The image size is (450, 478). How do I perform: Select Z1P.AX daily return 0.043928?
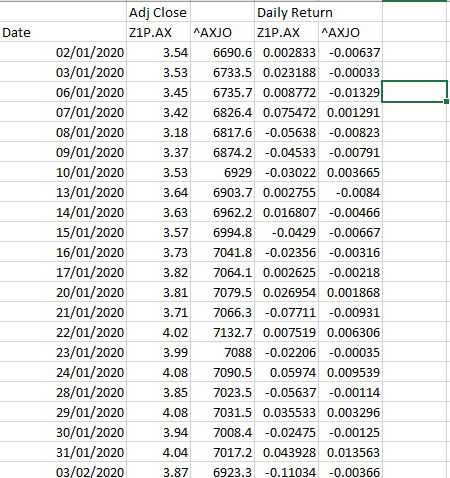click(x=286, y=452)
